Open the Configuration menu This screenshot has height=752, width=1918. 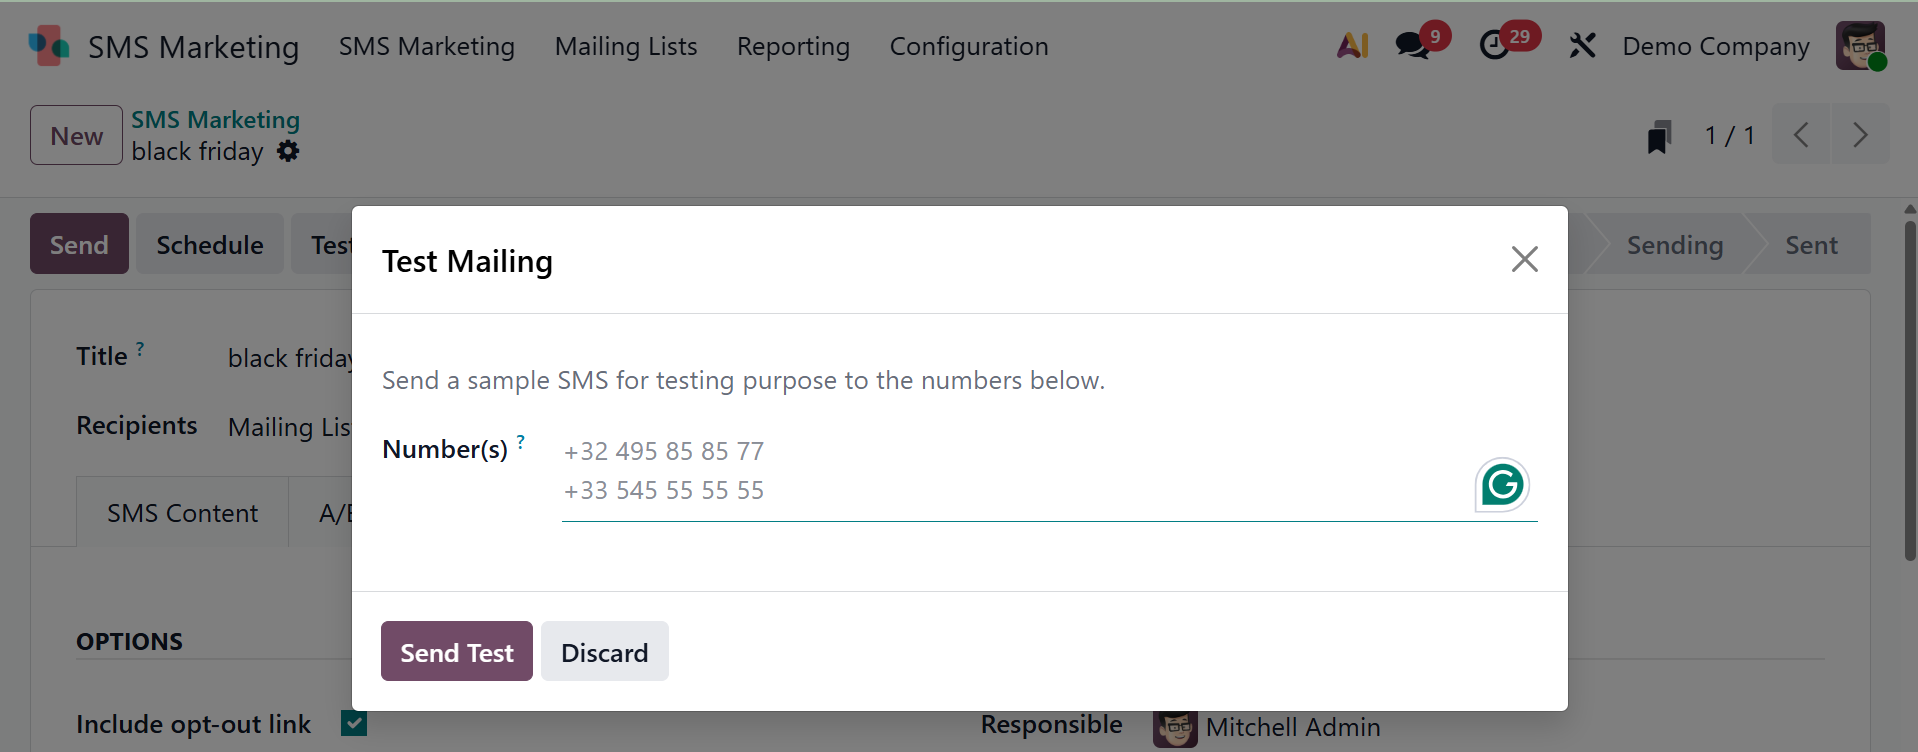[968, 47]
